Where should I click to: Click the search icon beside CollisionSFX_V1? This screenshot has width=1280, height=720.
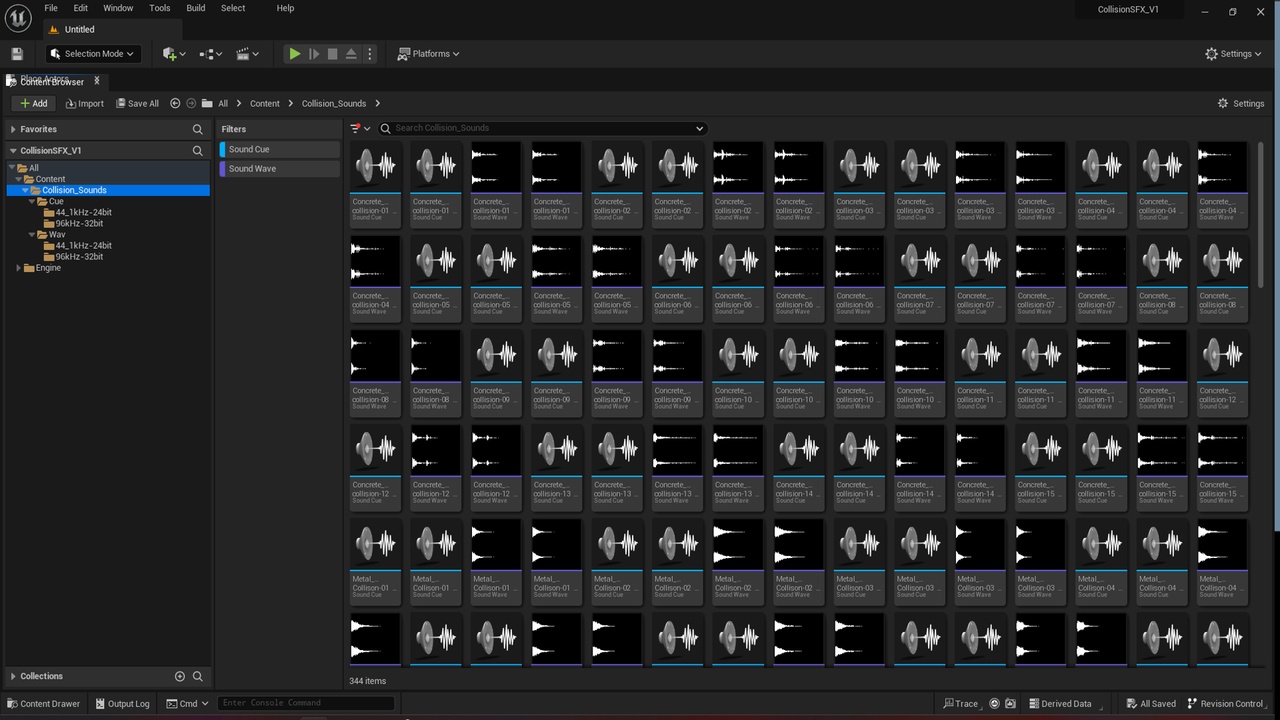click(x=198, y=151)
